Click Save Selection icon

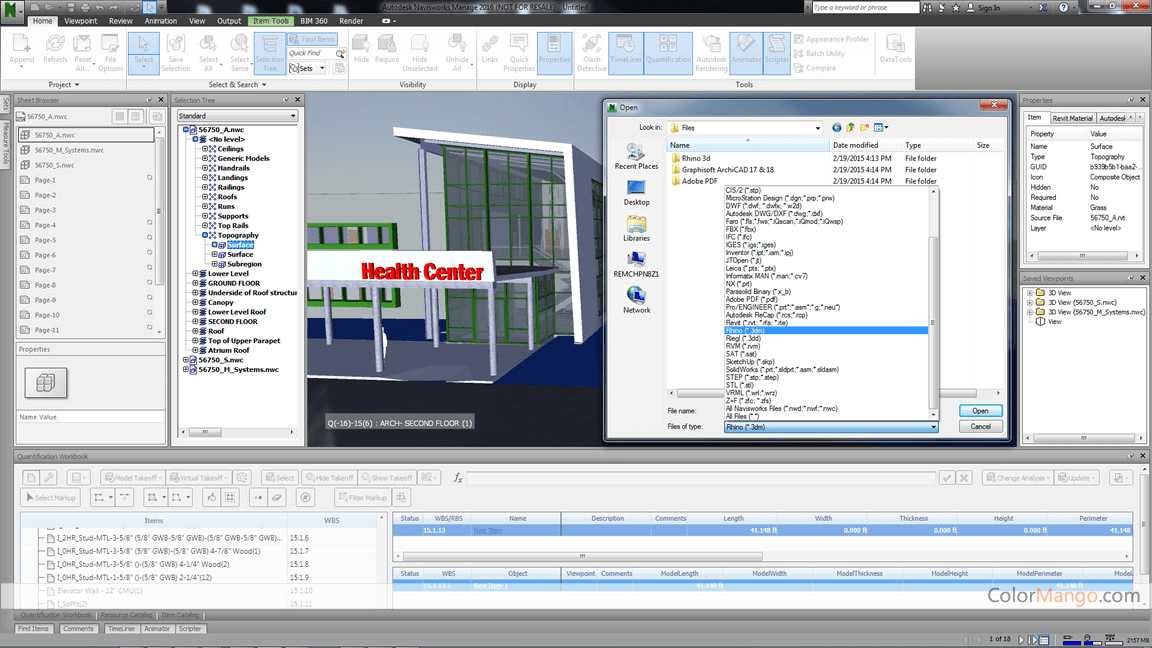pos(176,52)
